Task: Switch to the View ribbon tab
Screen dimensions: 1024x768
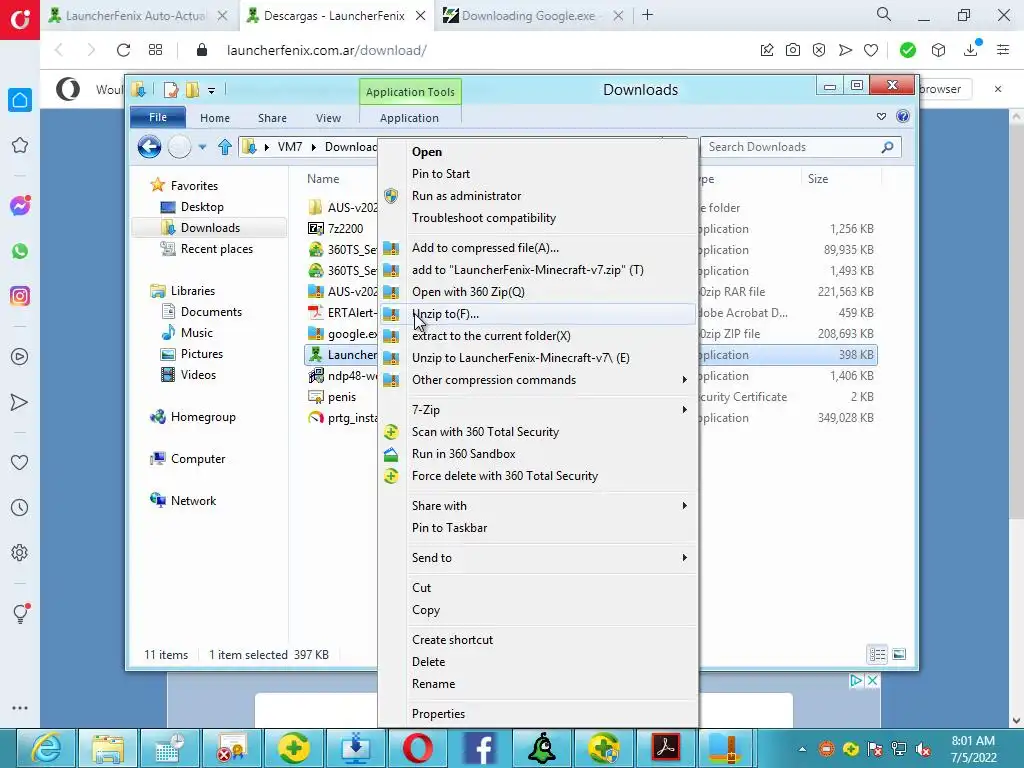Action: 328,118
